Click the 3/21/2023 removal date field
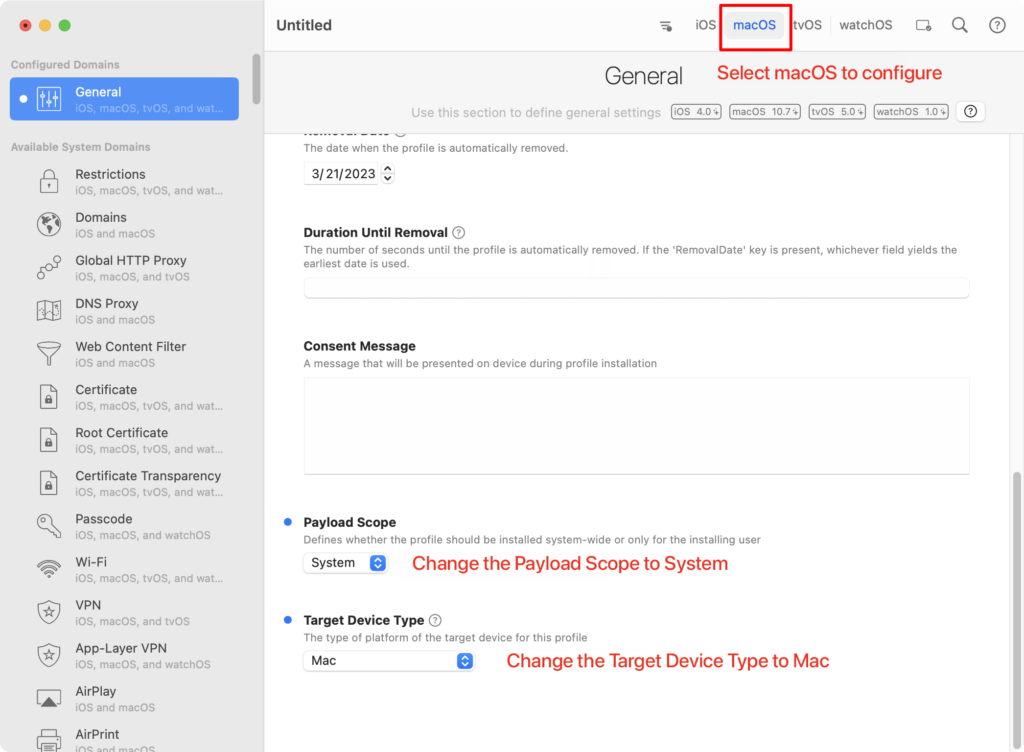This screenshot has height=752, width=1024. click(342, 174)
